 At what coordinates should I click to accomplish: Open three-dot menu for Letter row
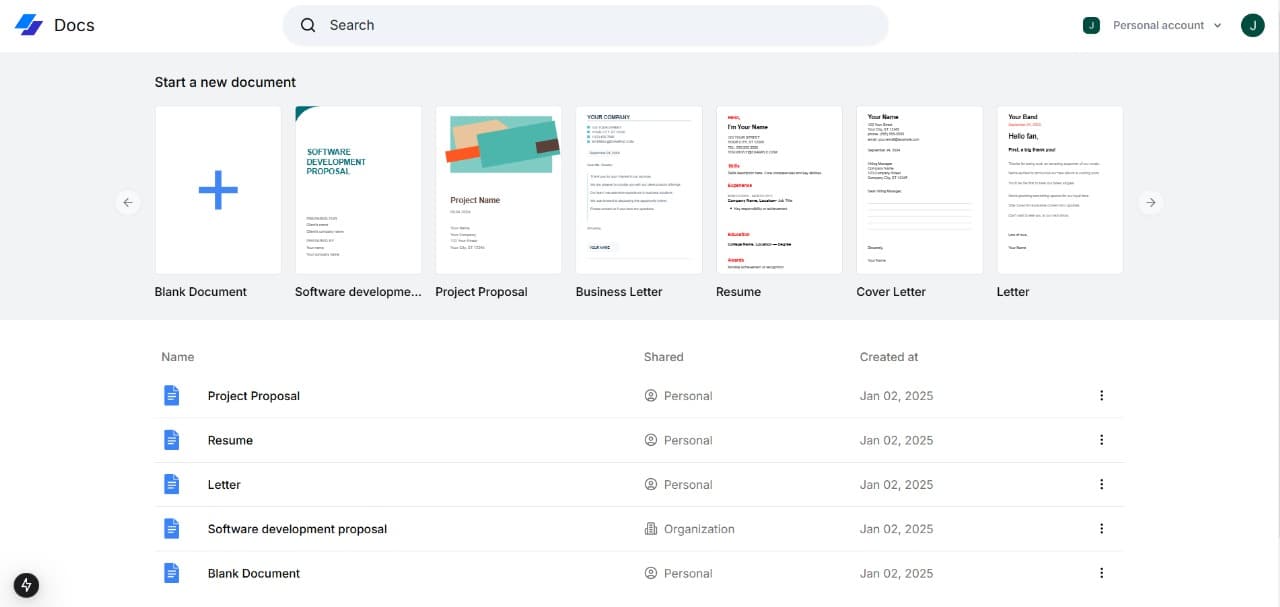(x=1101, y=484)
